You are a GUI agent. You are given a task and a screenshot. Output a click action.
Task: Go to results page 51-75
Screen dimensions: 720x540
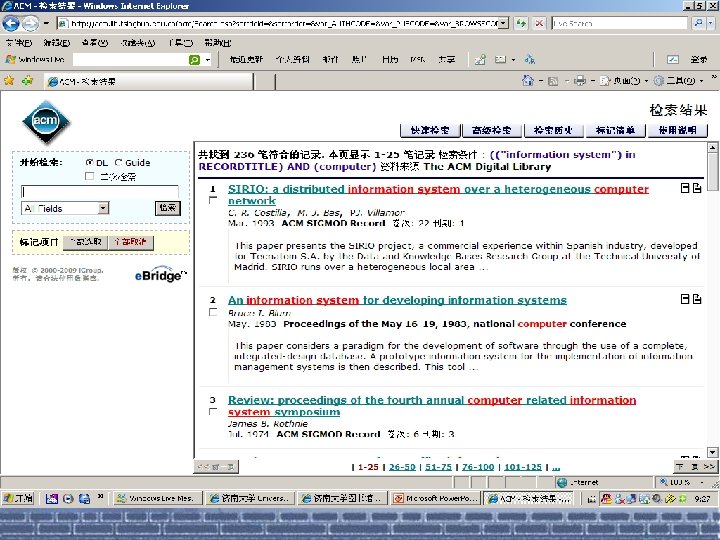[439, 467]
